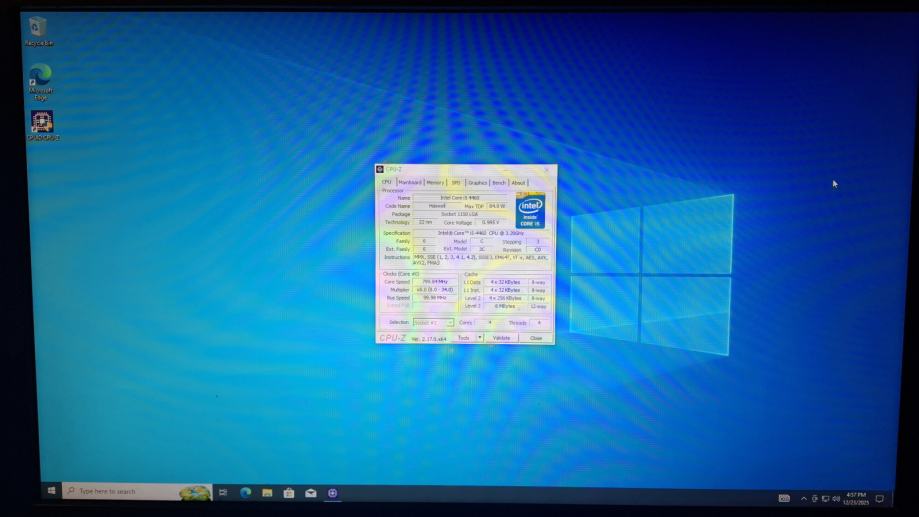Viewport: 919px width, 517px height.
Task: Click the Cores count value
Action: [x=490, y=322]
